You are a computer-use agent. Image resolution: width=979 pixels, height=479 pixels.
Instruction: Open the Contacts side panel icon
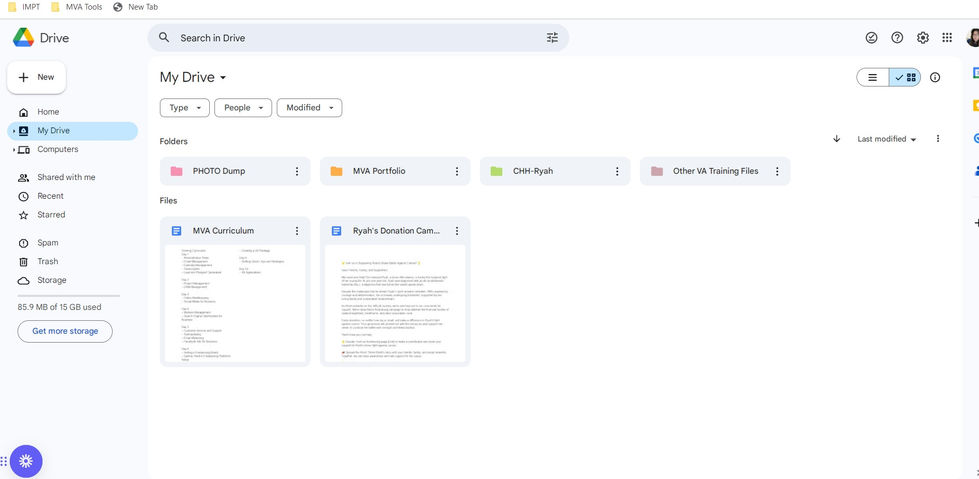pos(975,169)
